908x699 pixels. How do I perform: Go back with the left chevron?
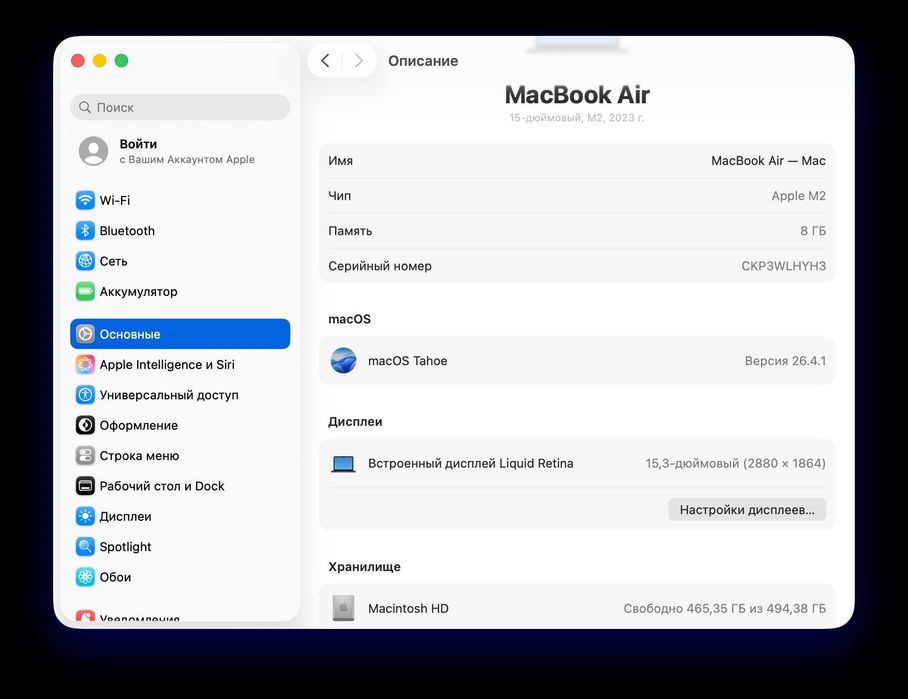click(x=325, y=60)
